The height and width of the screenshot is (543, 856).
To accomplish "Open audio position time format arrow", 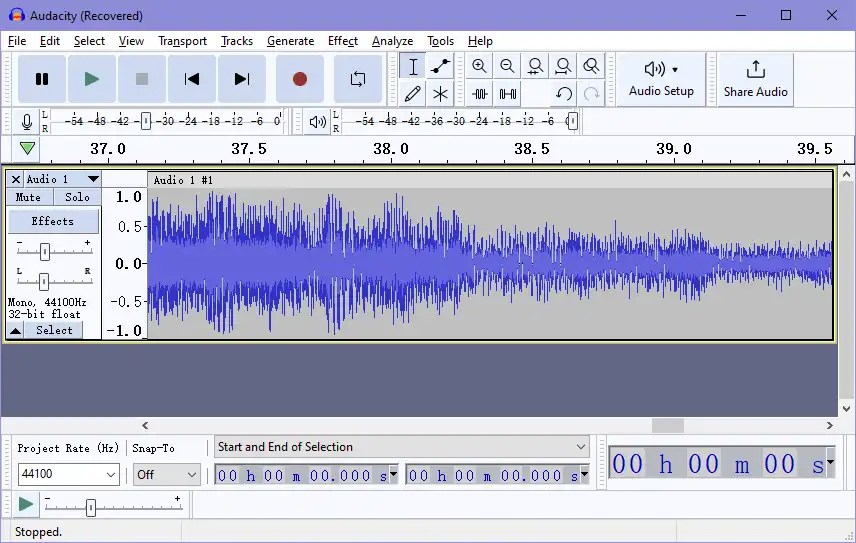I will (830, 462).
